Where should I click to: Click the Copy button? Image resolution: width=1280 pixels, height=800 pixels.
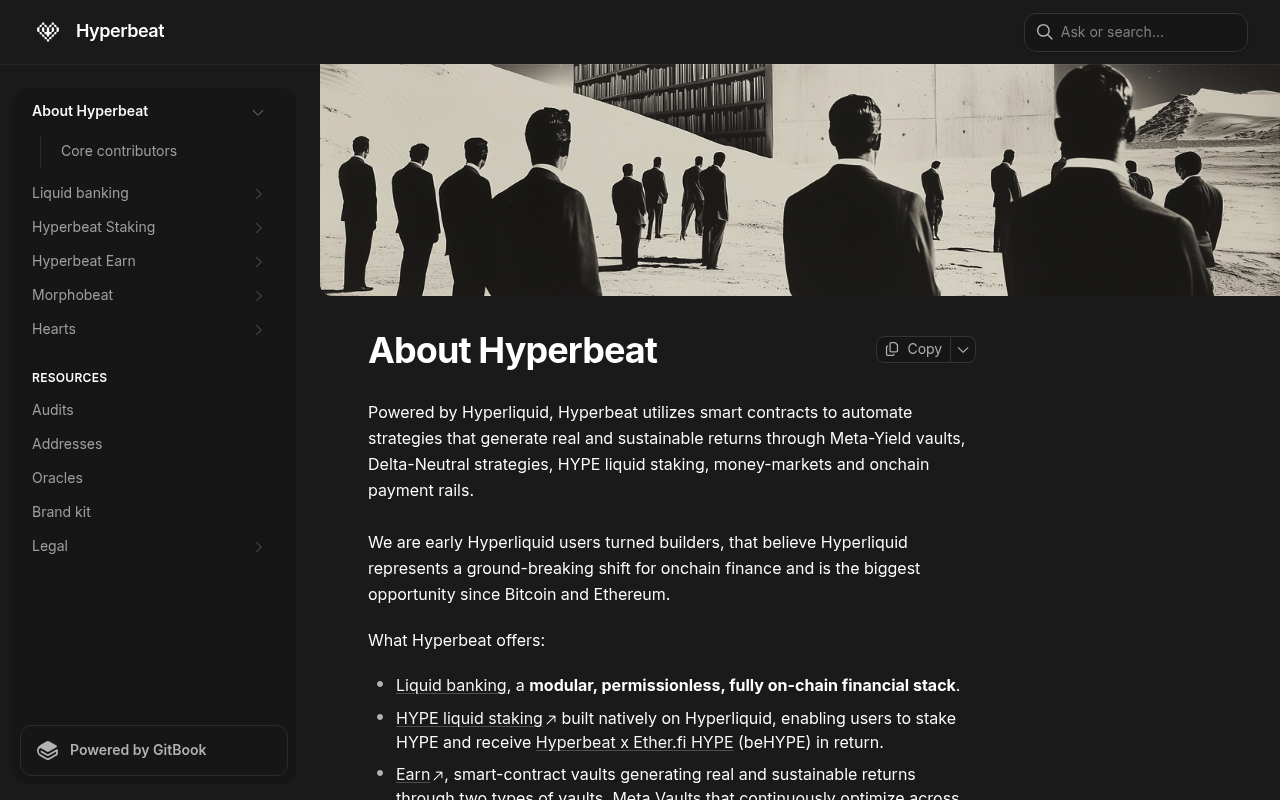(913, 349)
